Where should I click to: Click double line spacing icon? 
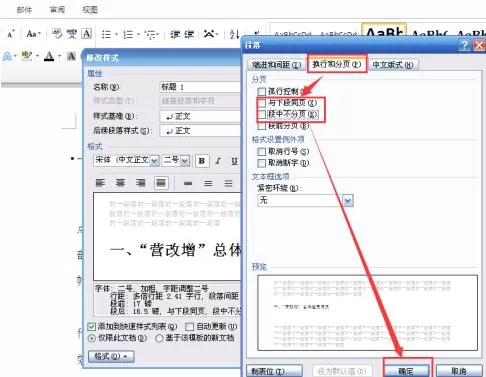click(x=228, y=183)
